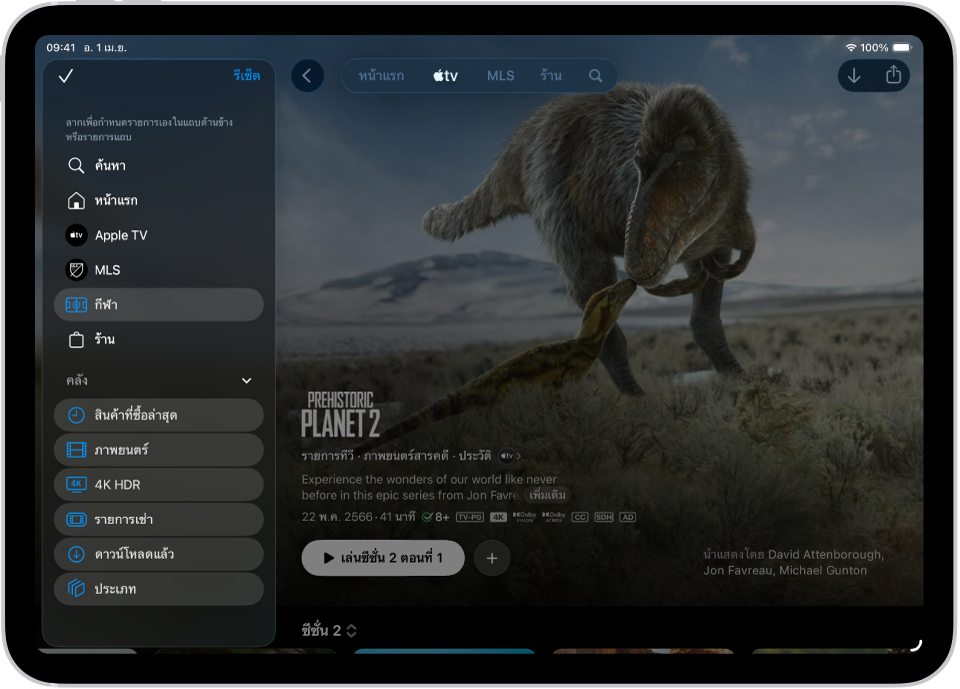Open หน้าแรก home in sidebar

point(159,200)
